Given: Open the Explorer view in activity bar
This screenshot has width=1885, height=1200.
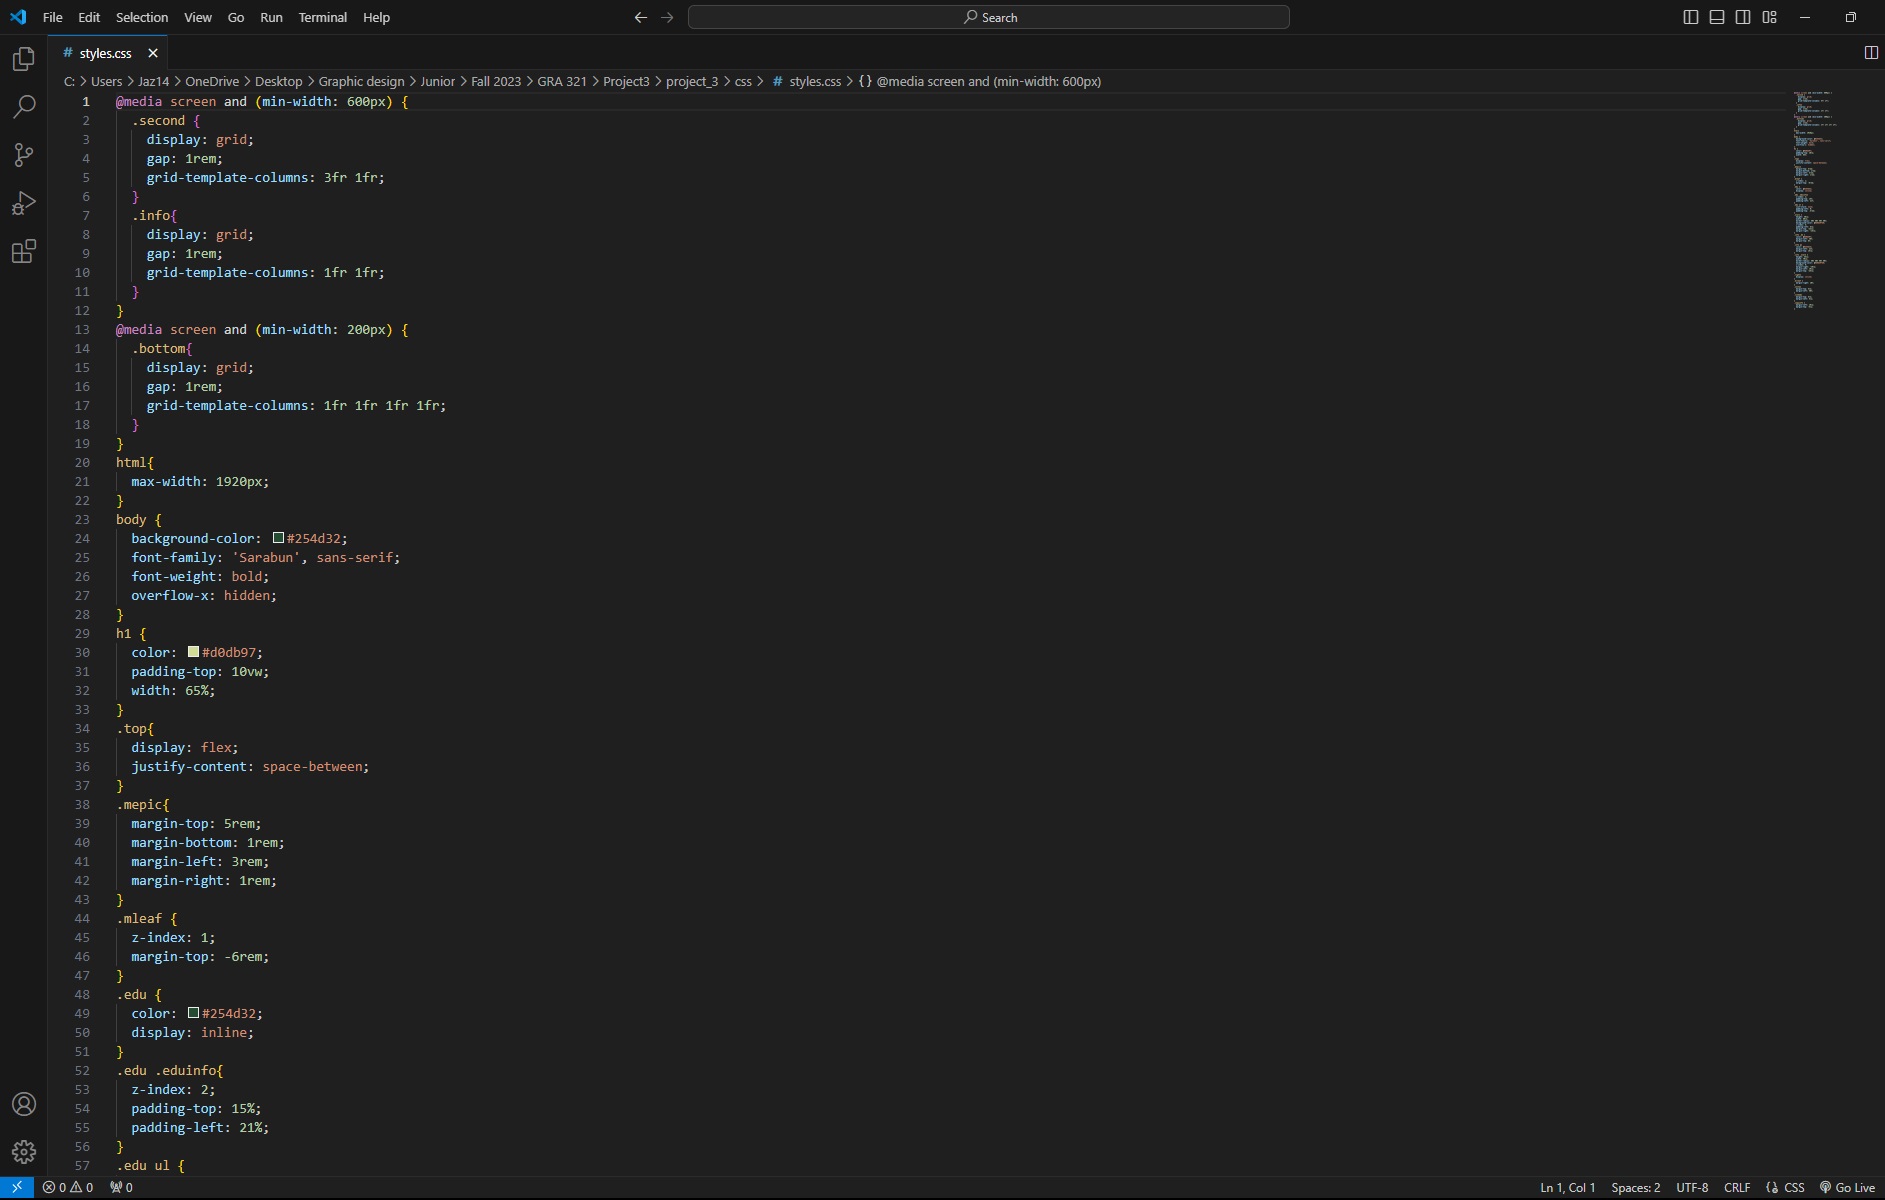Looking at the screenshot, I should 24,60.
